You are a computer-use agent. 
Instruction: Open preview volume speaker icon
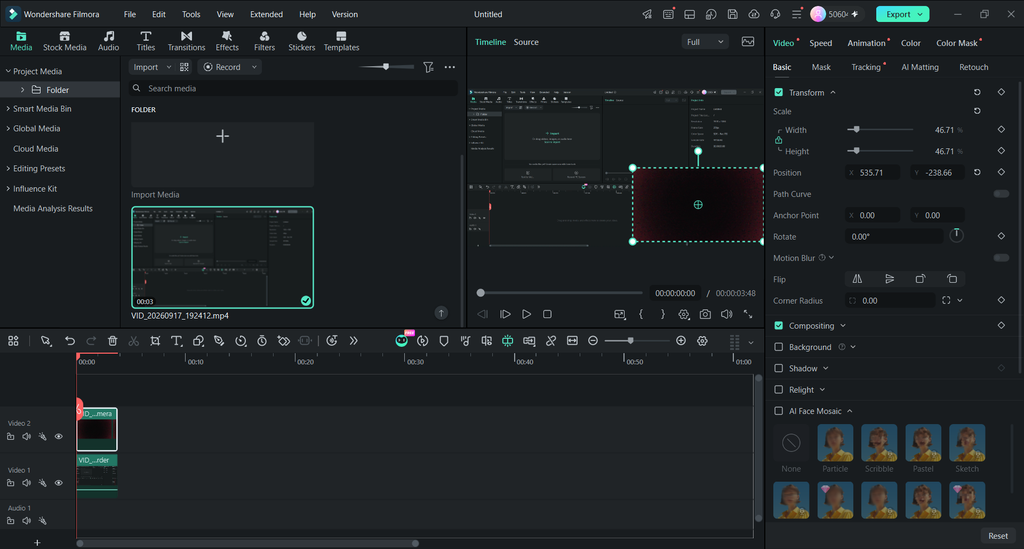tap(726, 314)
